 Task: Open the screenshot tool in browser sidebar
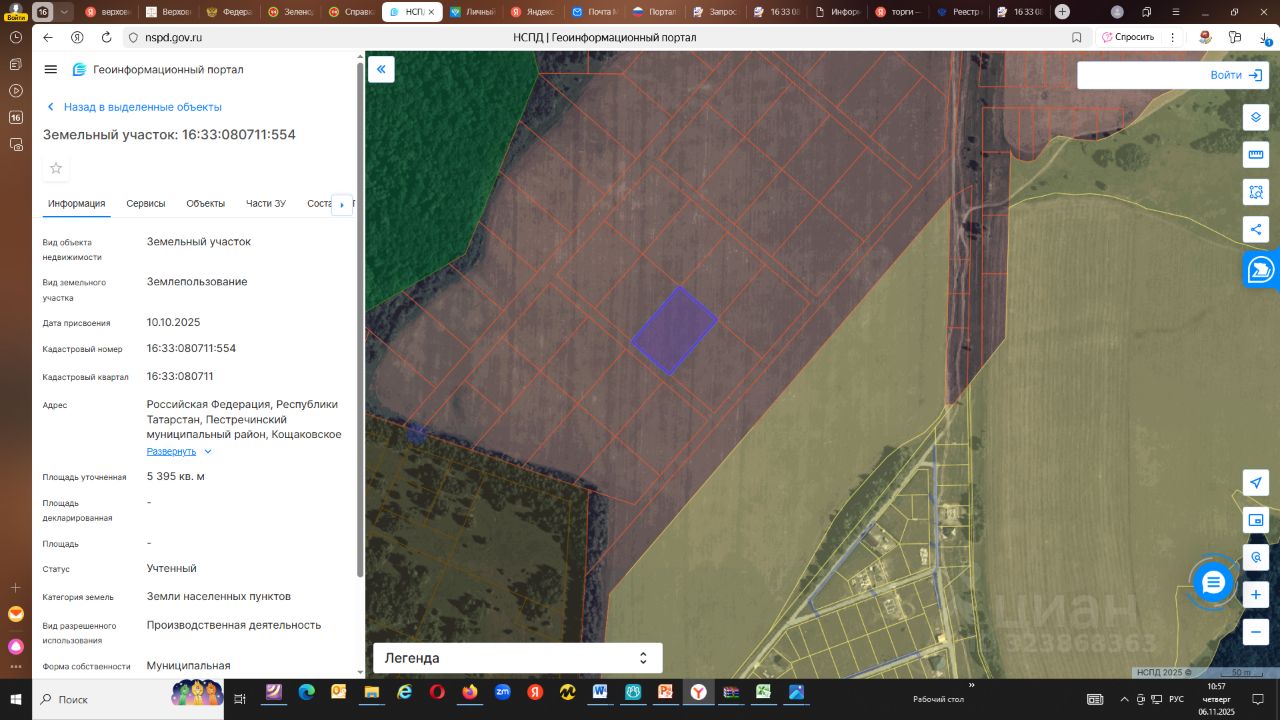pos(16,144)
